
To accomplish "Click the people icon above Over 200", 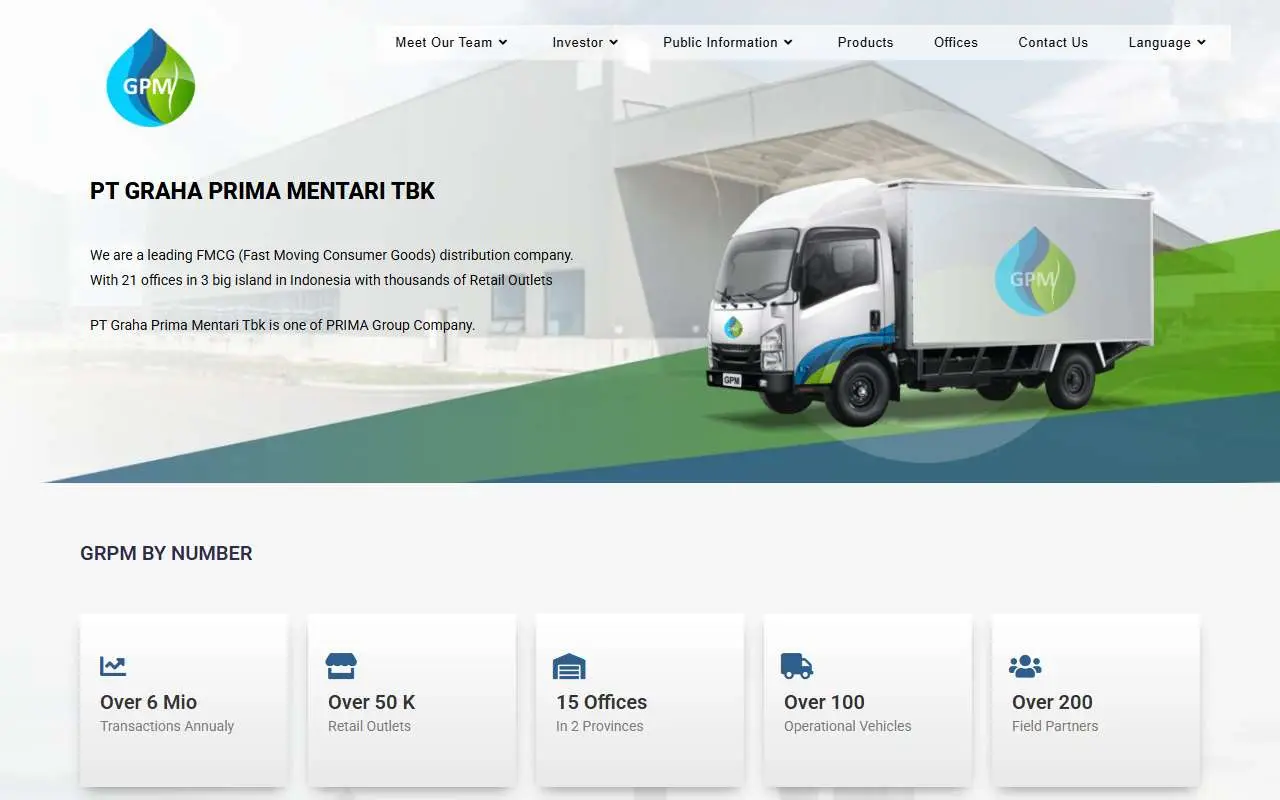I will coord(1025,666).
